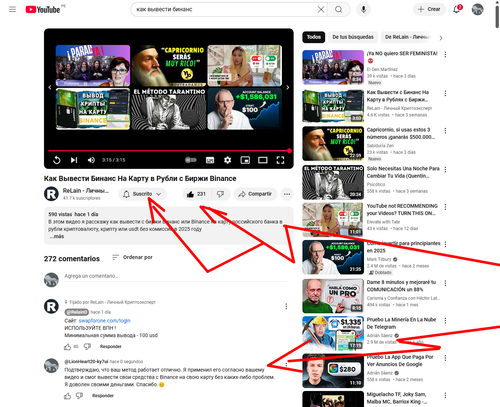Turn on subtitles in the player
Screen dimensions: 500x407
210,160
